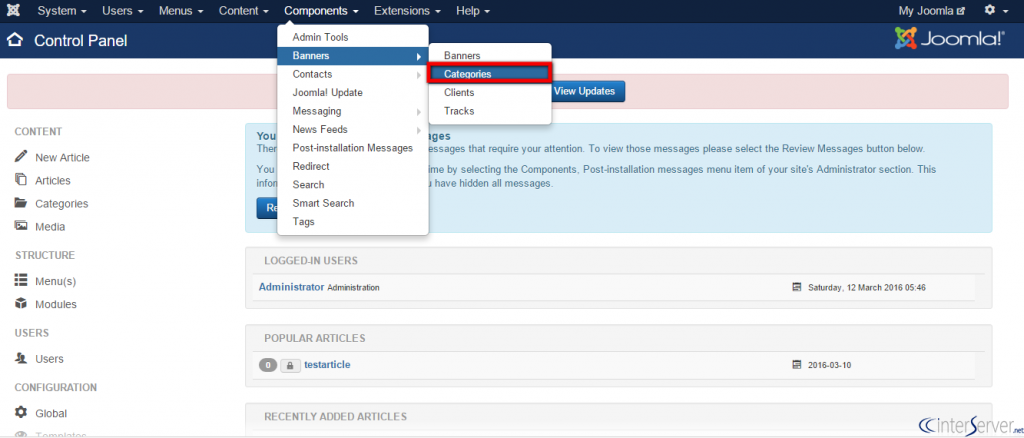Select Banners parent item in Components menu
This screenshot has width=1024, height=438.
pos(353,56)
